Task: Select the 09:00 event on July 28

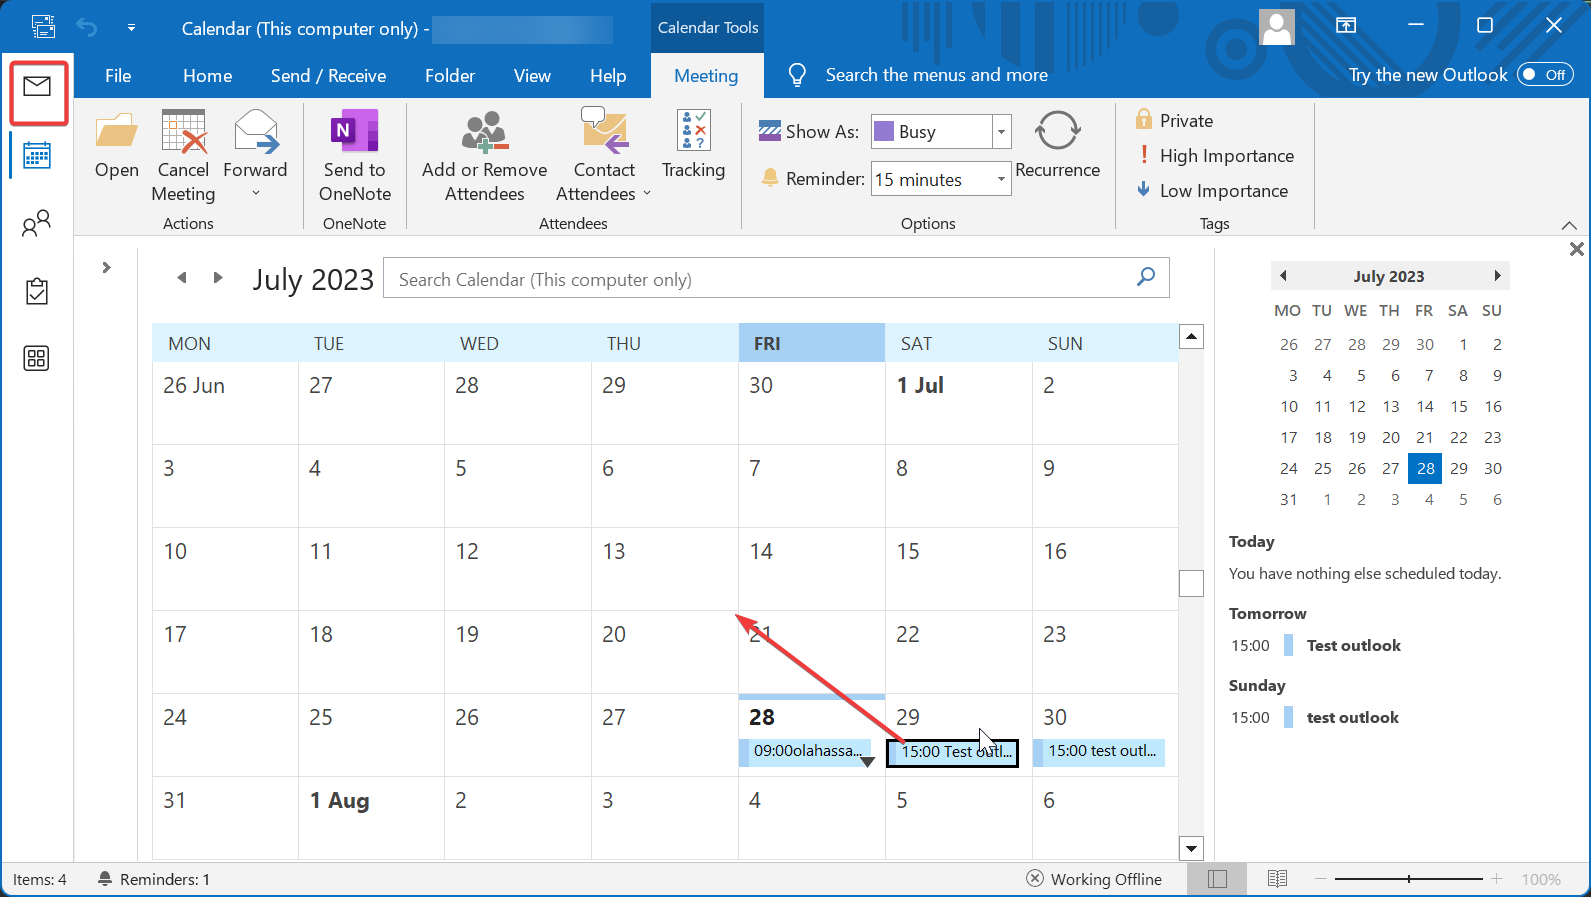Action: tap(804, 751)
